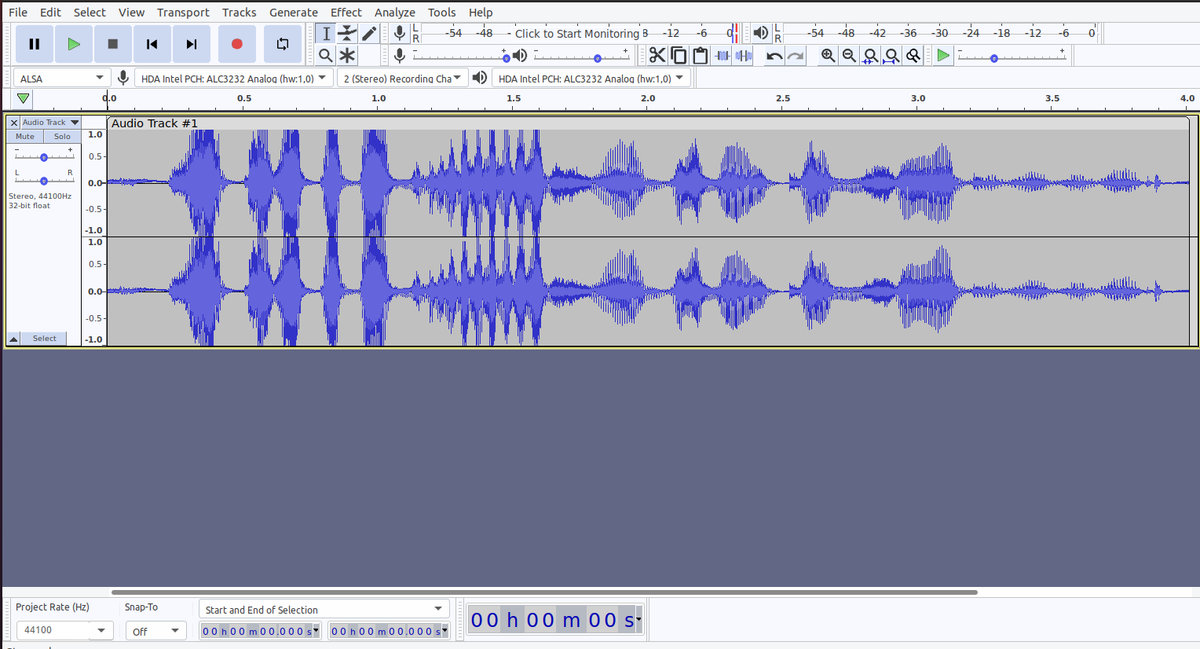The width and height of the screenshot is (1200, 649).
Task: Open the Analyze menu
Action: pos(395,12)
